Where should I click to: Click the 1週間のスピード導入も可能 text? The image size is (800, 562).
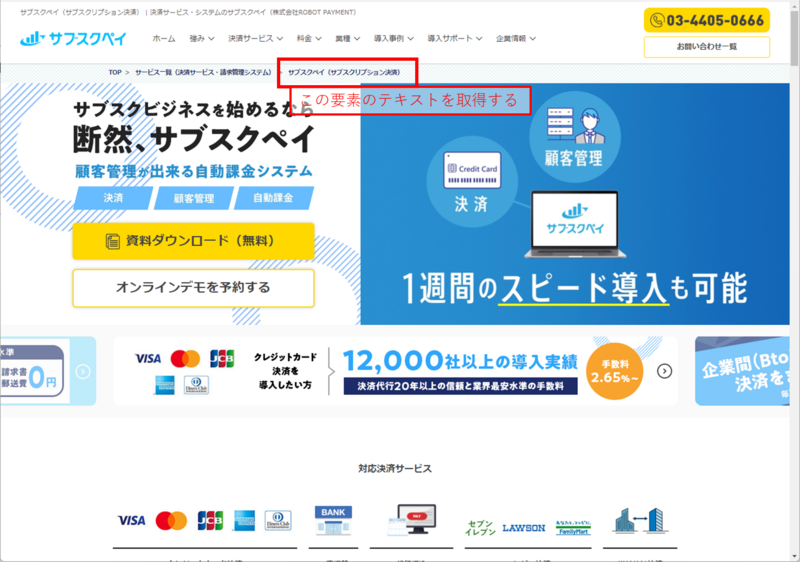(x=575, y=288)
